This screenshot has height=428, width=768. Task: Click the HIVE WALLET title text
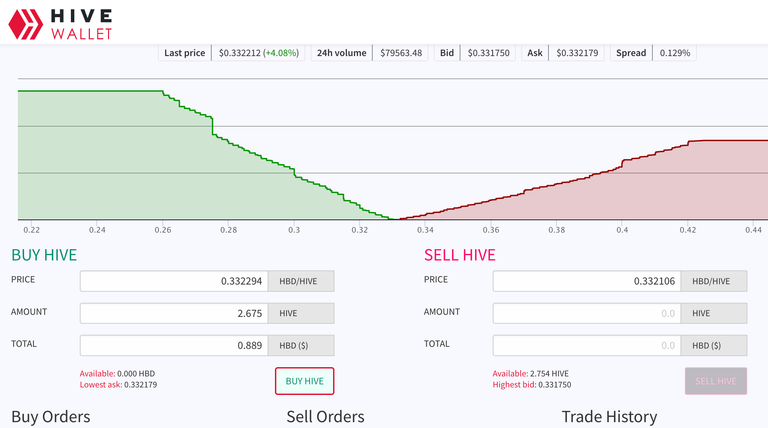81,24
